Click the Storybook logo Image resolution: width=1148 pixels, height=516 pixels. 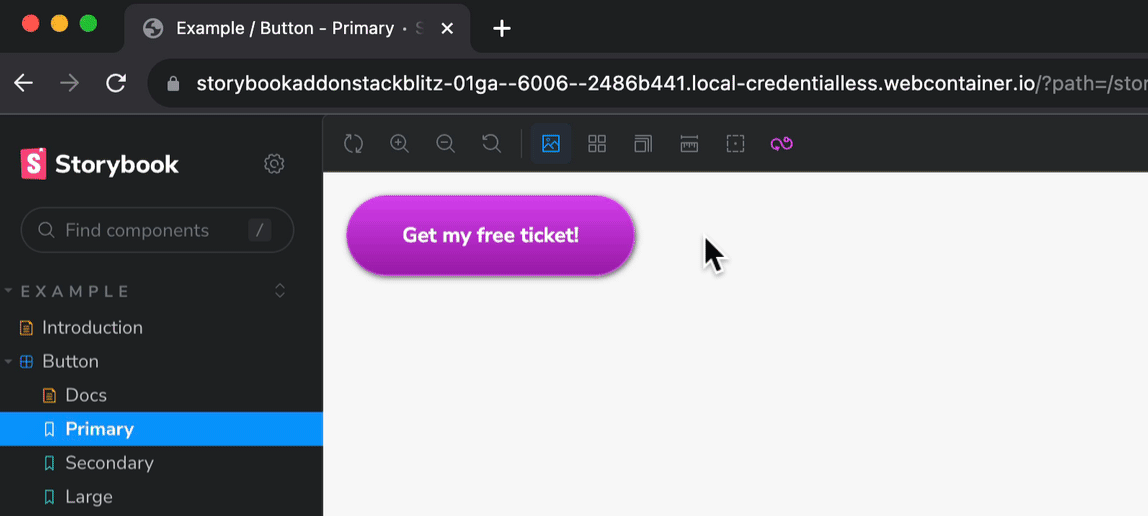(100, 164)
